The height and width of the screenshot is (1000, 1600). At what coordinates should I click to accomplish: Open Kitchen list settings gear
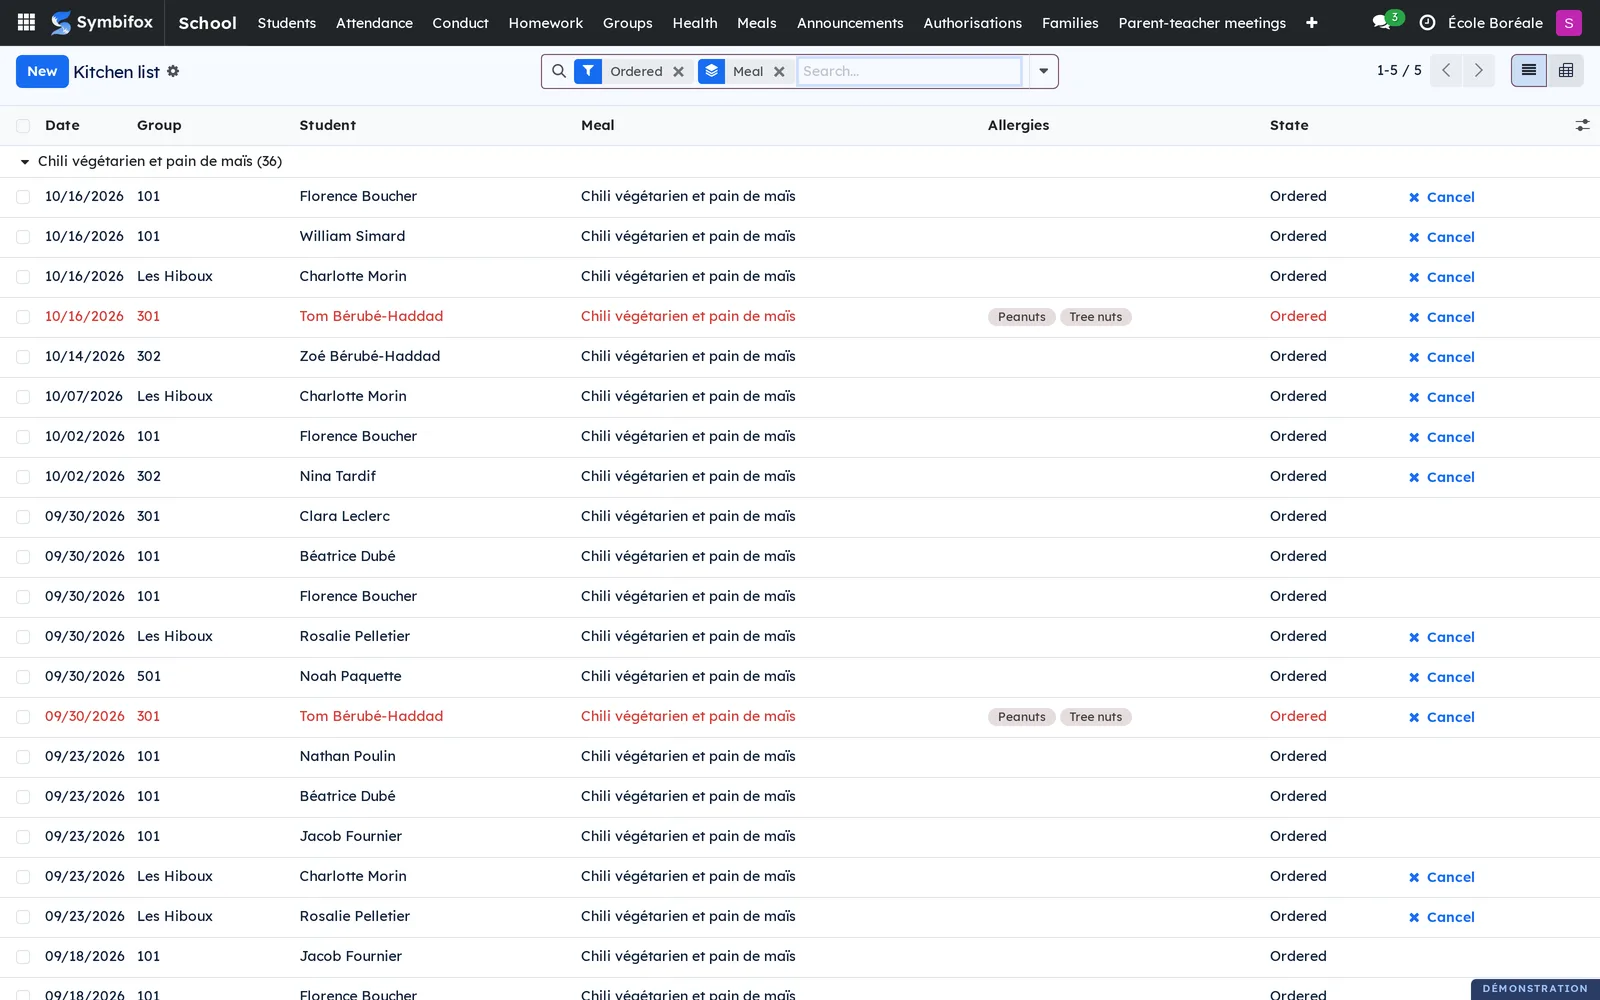[173, 71]
